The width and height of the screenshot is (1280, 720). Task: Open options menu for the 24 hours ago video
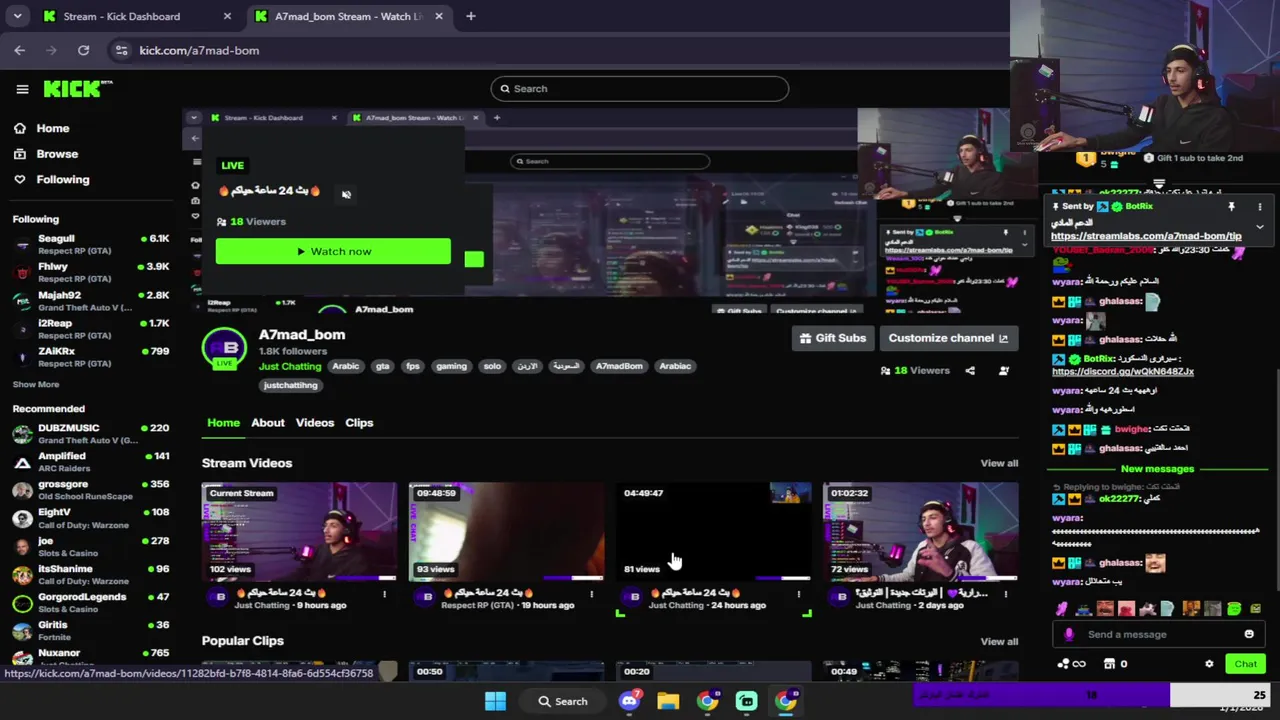pos(798,594)
